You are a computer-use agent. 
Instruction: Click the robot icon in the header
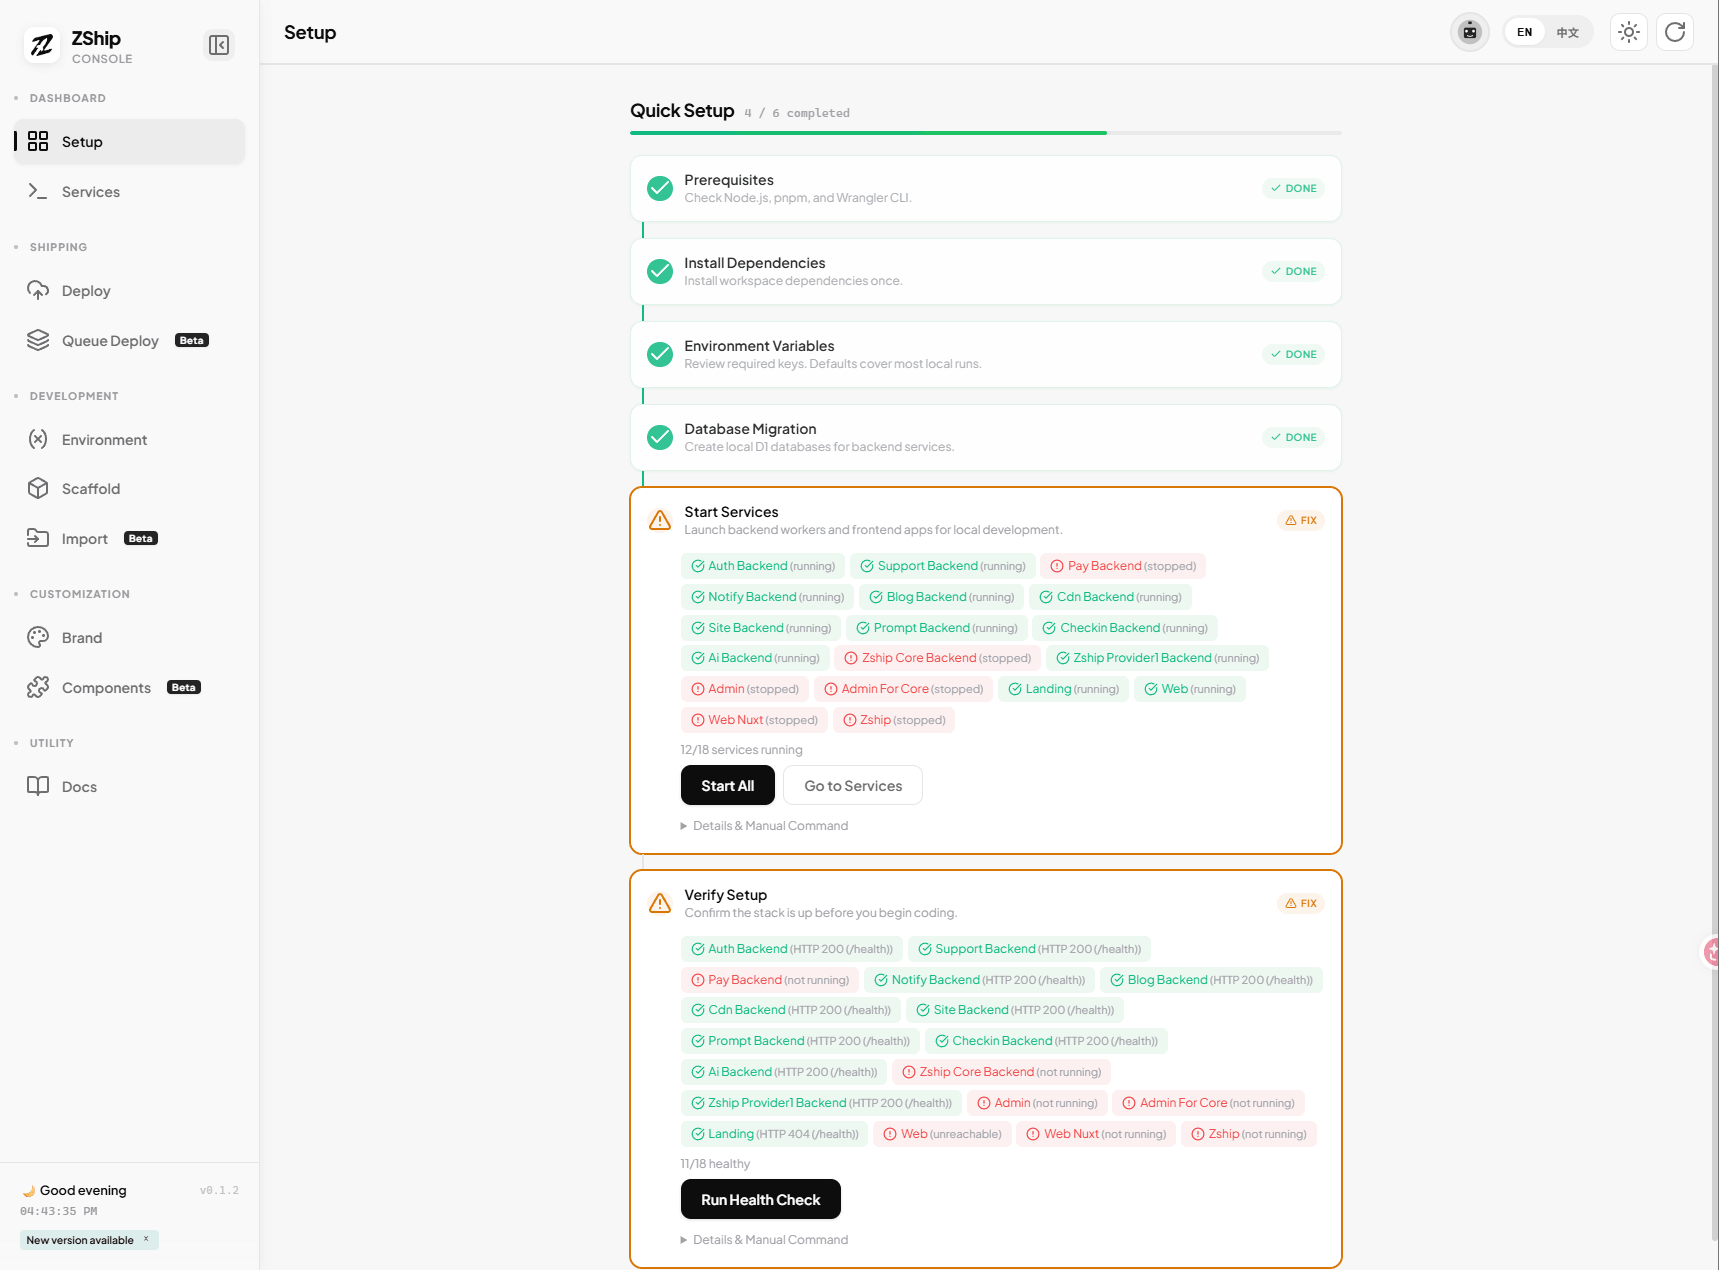[x=1469, y=31]
